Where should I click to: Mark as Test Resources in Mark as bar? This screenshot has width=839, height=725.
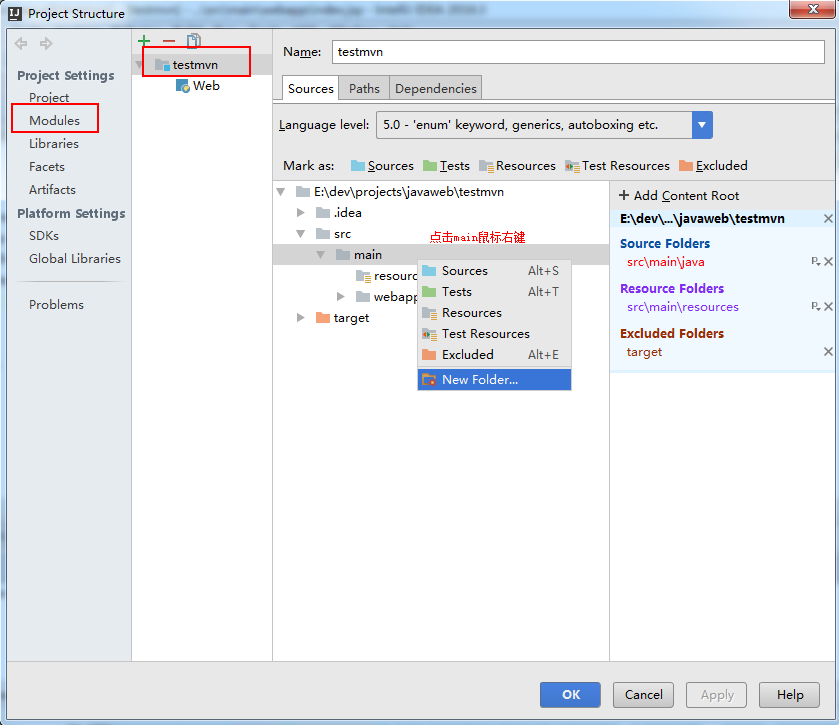tap(617, 166)
